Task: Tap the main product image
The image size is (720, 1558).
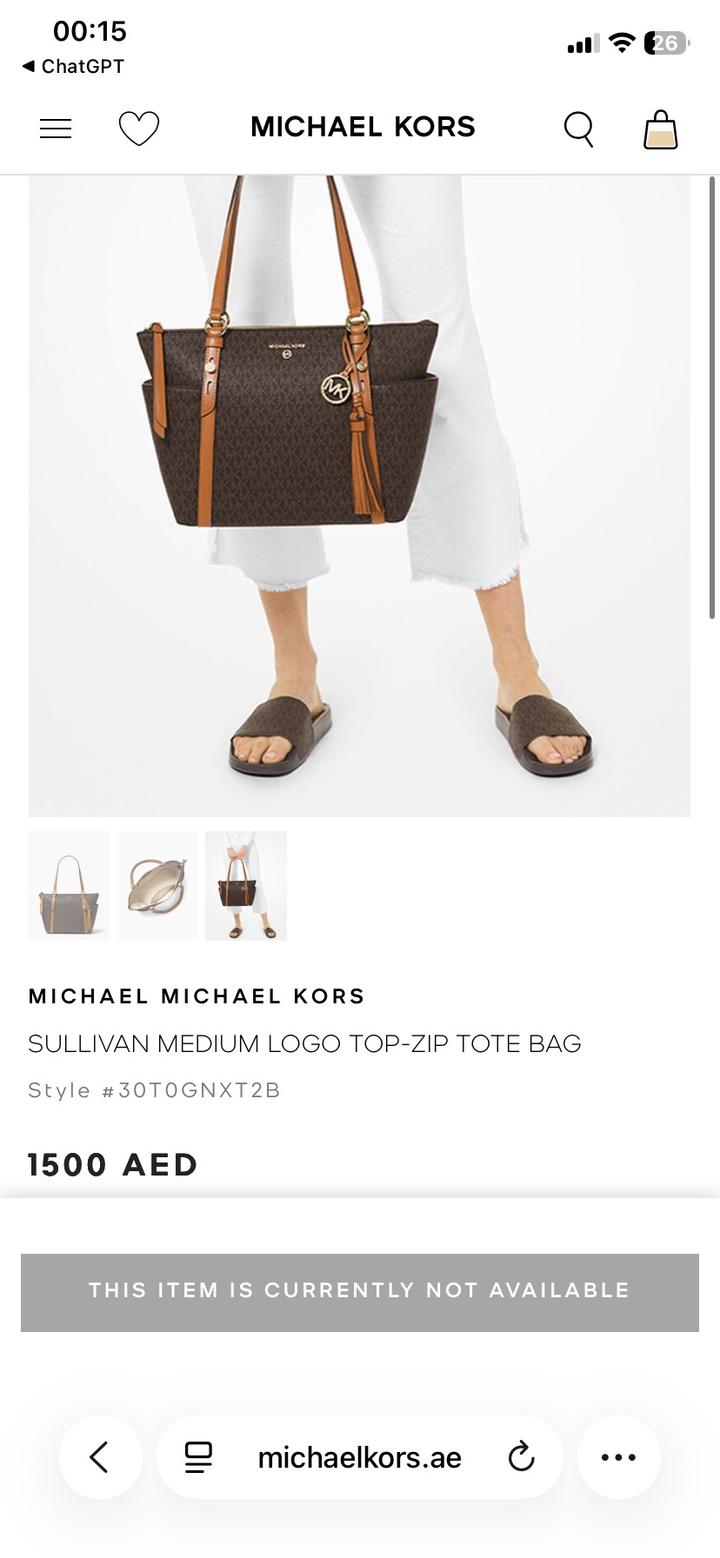Action: [x=359, y=496]
